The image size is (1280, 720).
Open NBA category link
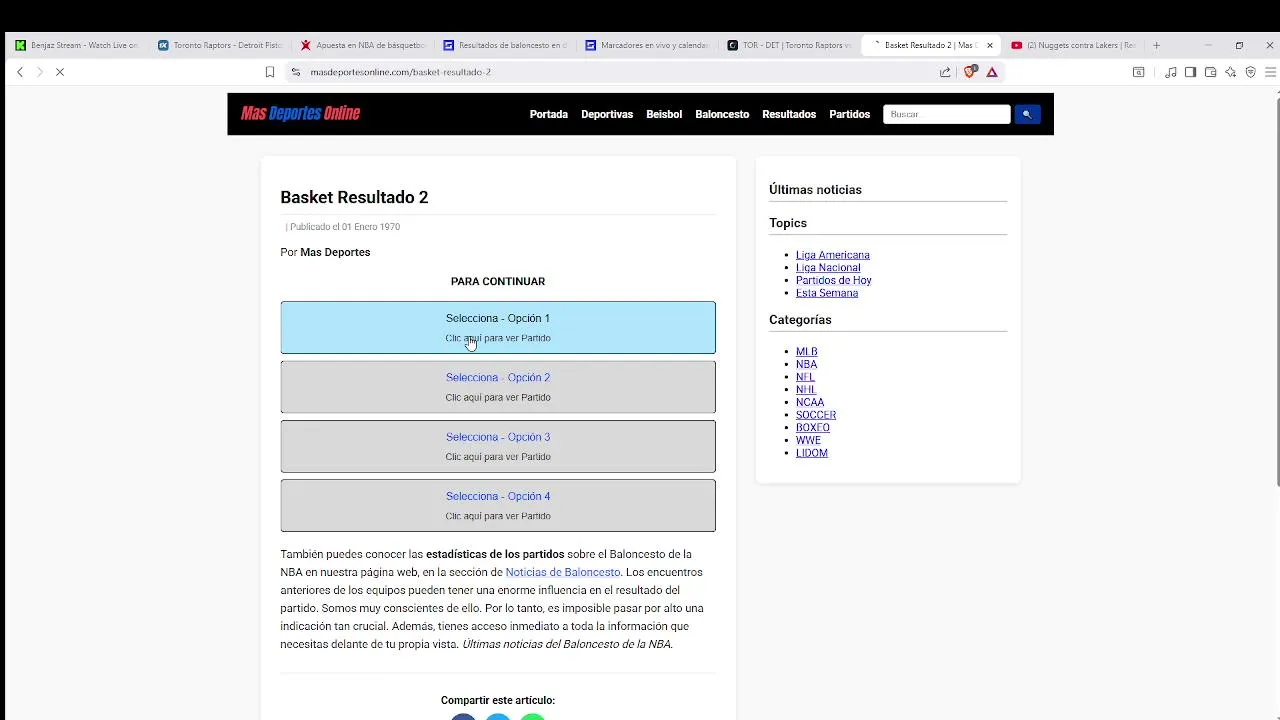coord(806,364)
